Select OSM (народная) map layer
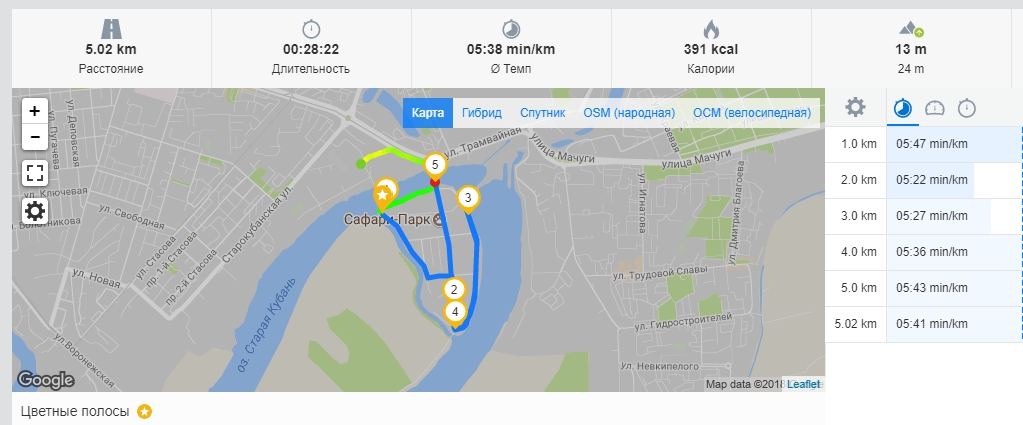This screenshot has width=1023, height=425. pyautogui.click(x=629, y=113)
